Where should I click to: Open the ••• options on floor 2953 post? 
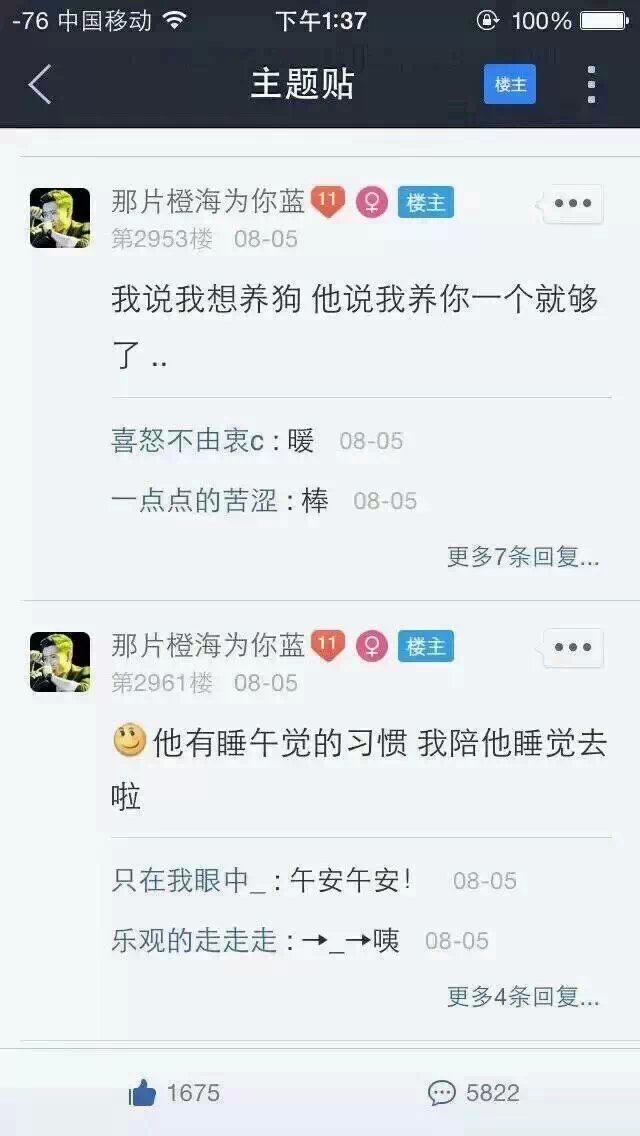[x=573, y=204]
